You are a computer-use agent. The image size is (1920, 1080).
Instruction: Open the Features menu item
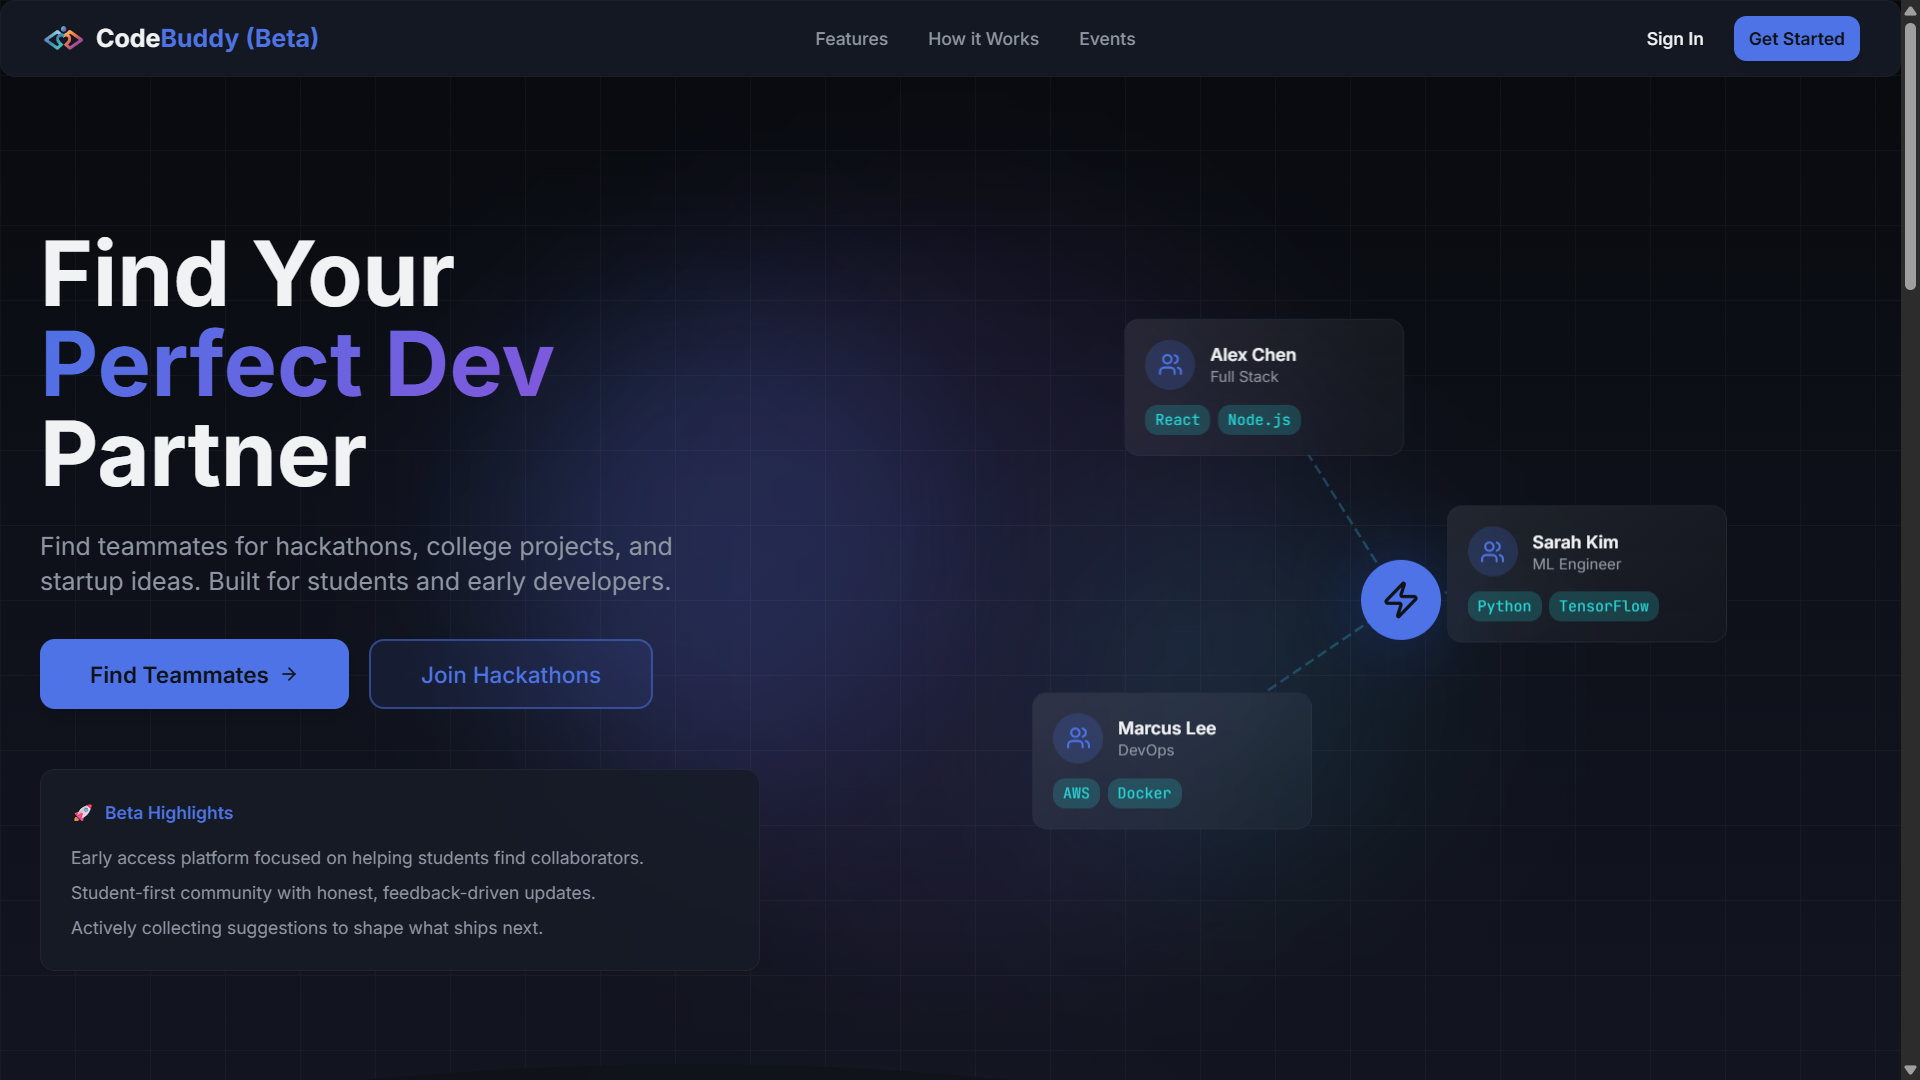coord(851,38)
